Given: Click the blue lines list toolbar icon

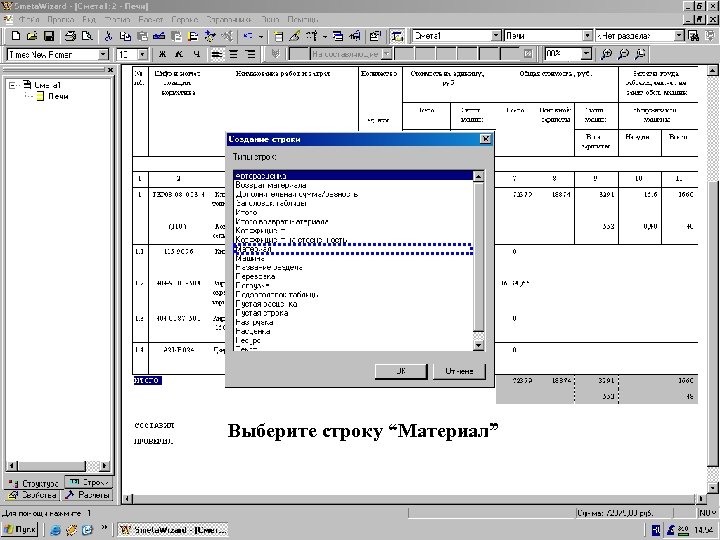Looking at the screenshot, I should [x=338, y=36].
